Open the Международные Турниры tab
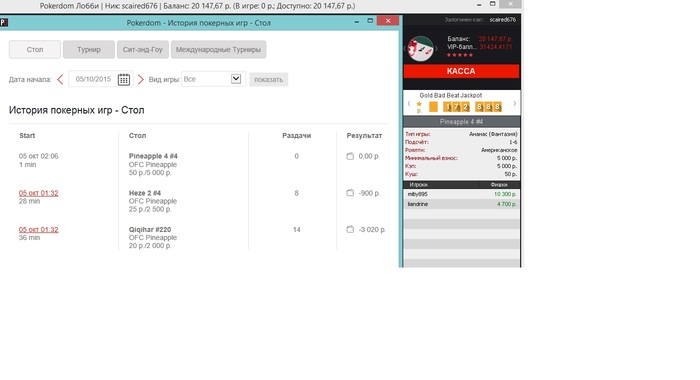Screen dimensions: 700x380 tap(218, 50)
